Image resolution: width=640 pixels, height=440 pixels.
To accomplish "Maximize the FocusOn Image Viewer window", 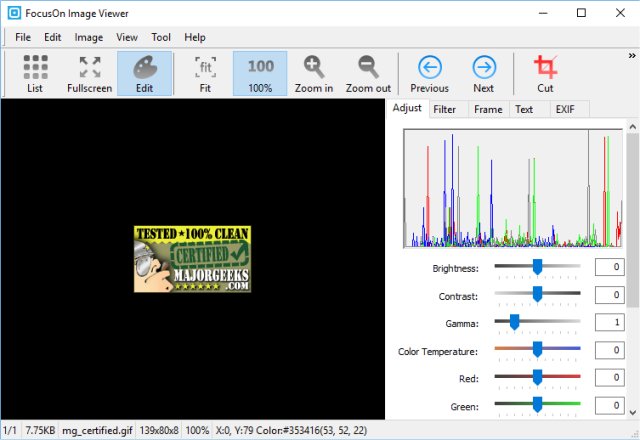I will point(581,13).
